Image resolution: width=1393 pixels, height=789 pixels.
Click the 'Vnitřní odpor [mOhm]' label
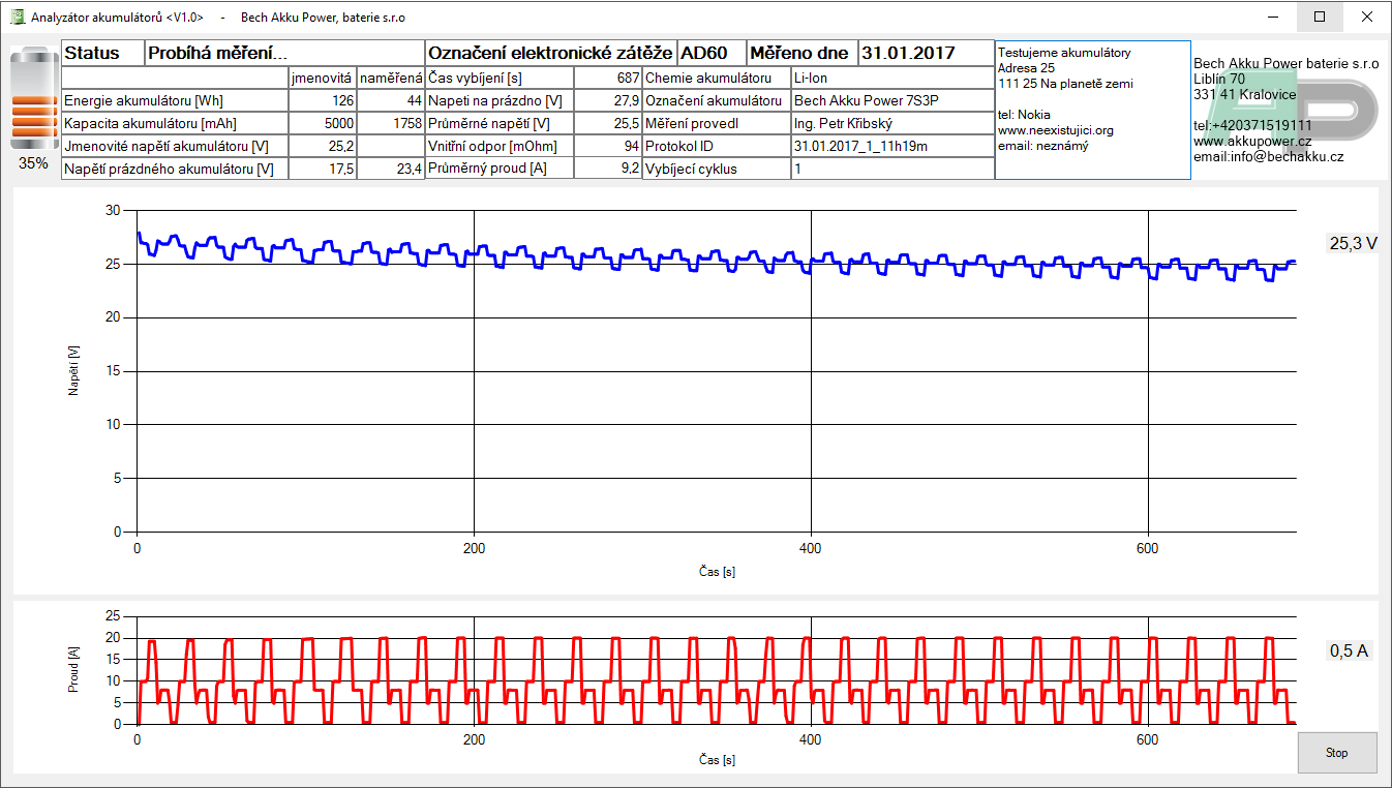coord(493,146)
